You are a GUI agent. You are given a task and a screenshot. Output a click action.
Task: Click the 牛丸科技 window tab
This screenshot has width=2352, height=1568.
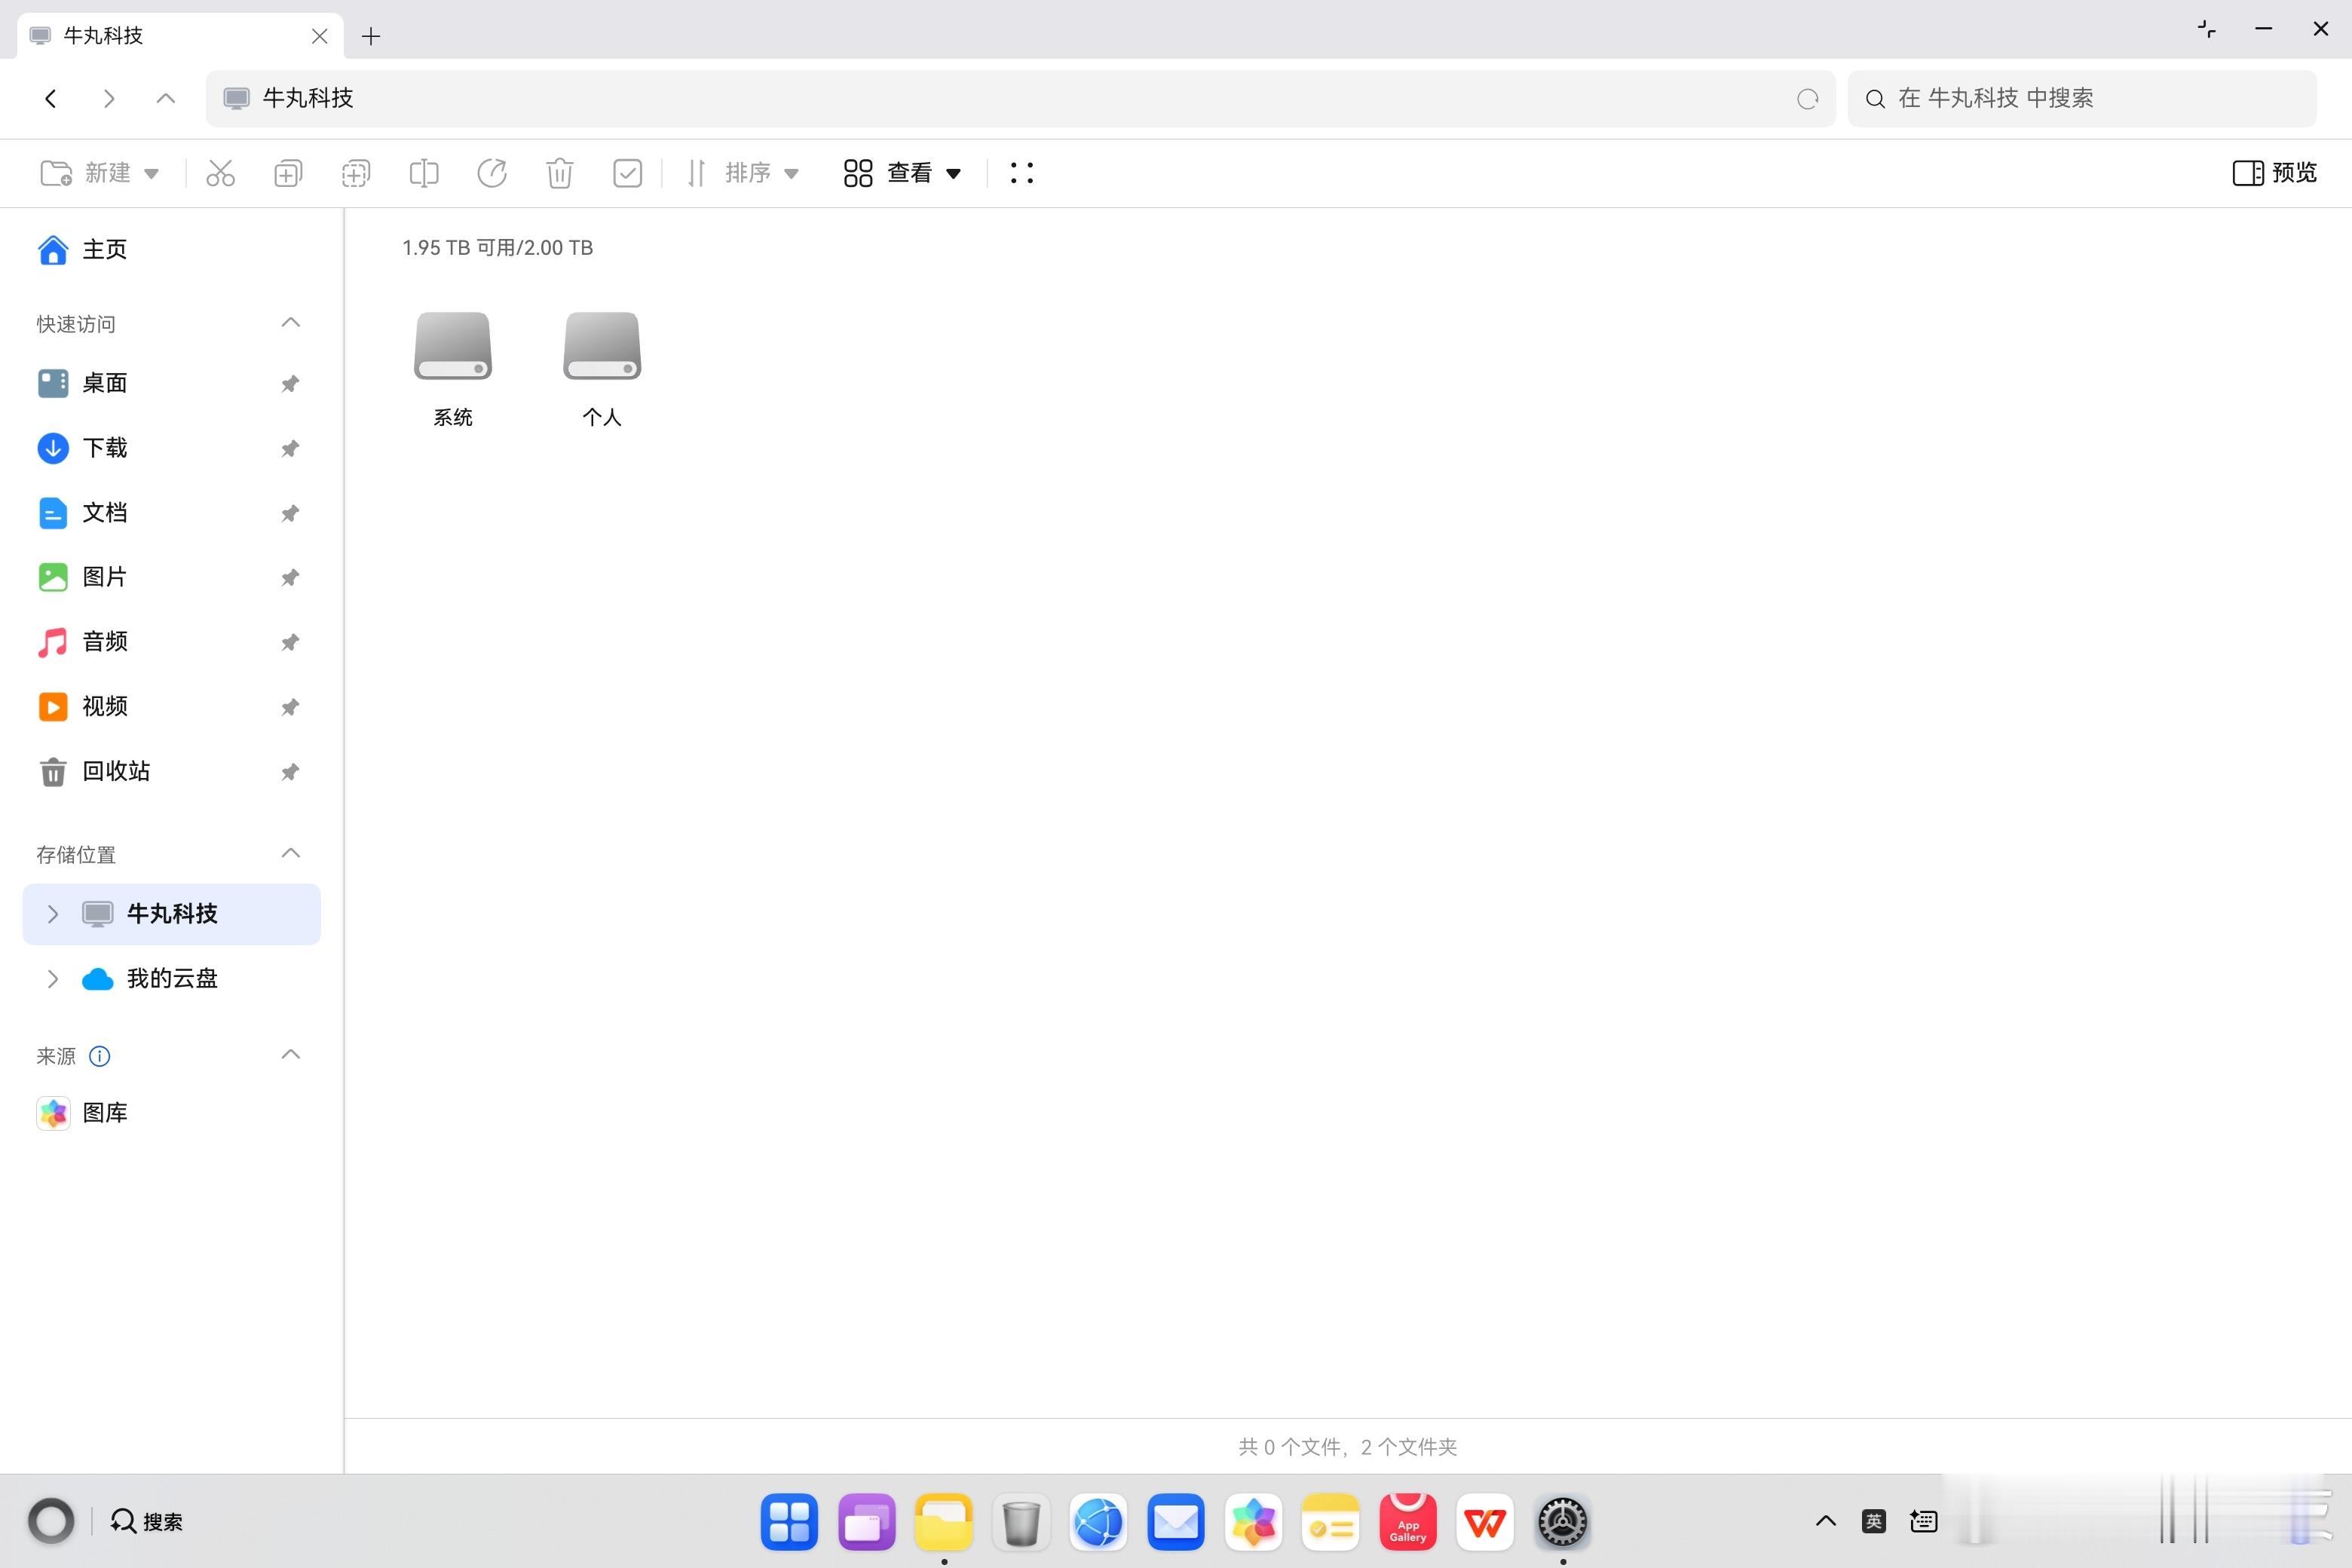point(180,36)
